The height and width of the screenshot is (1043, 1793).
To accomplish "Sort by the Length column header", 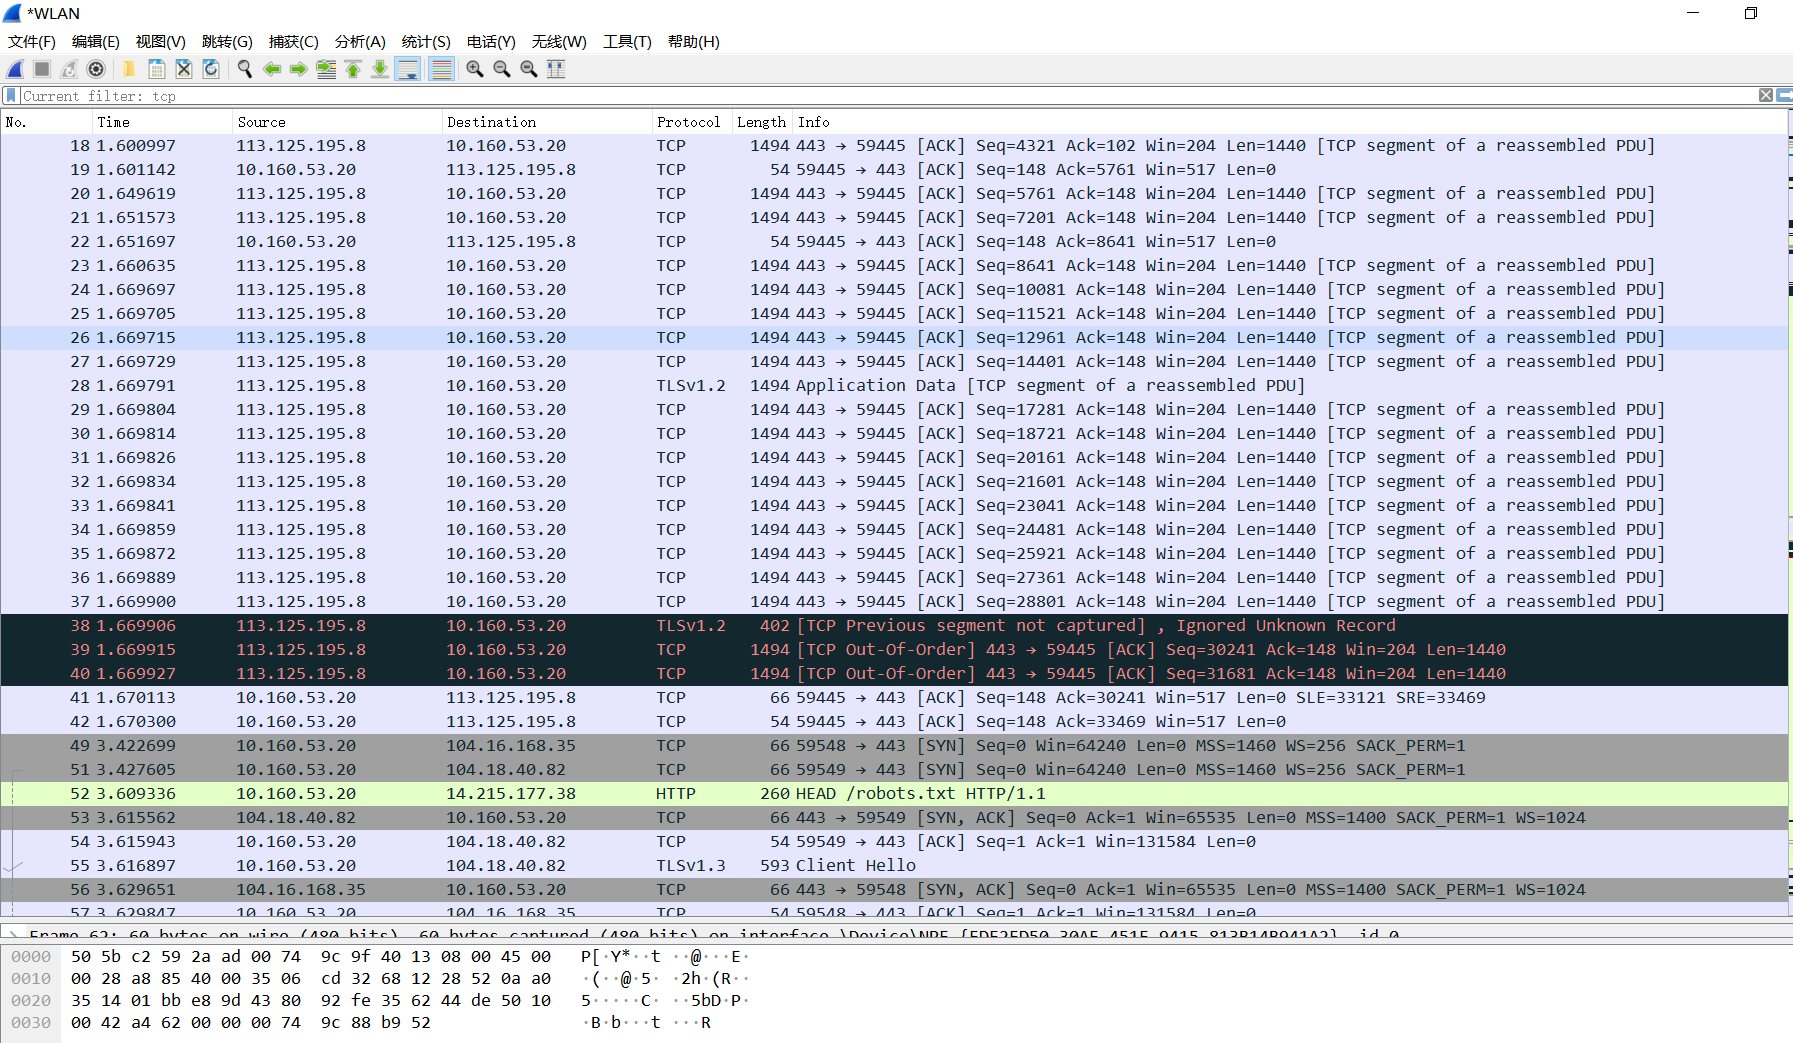I will (x=762, y=122).
